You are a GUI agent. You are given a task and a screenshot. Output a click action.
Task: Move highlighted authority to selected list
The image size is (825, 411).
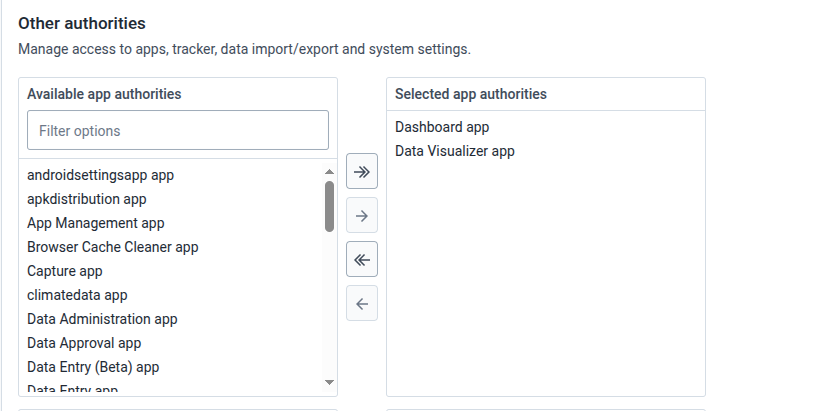[361, 215]
